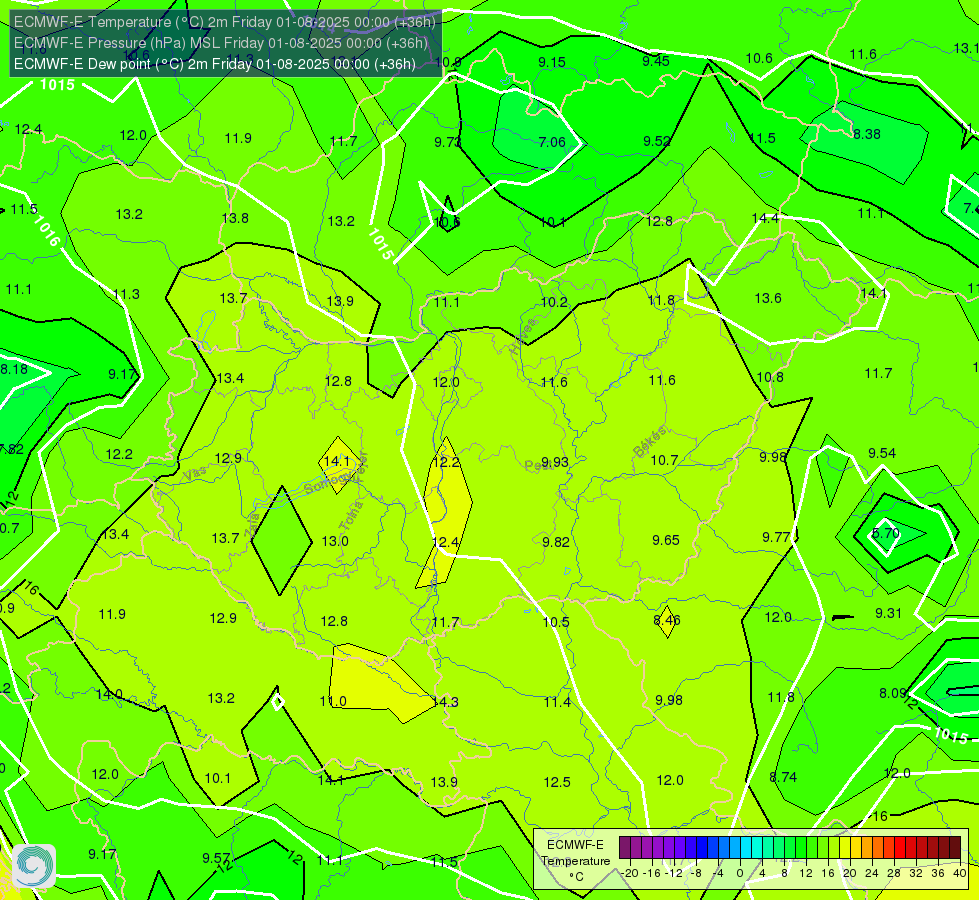
Task: Click the 9.65 dew point value
Action: 666,540
